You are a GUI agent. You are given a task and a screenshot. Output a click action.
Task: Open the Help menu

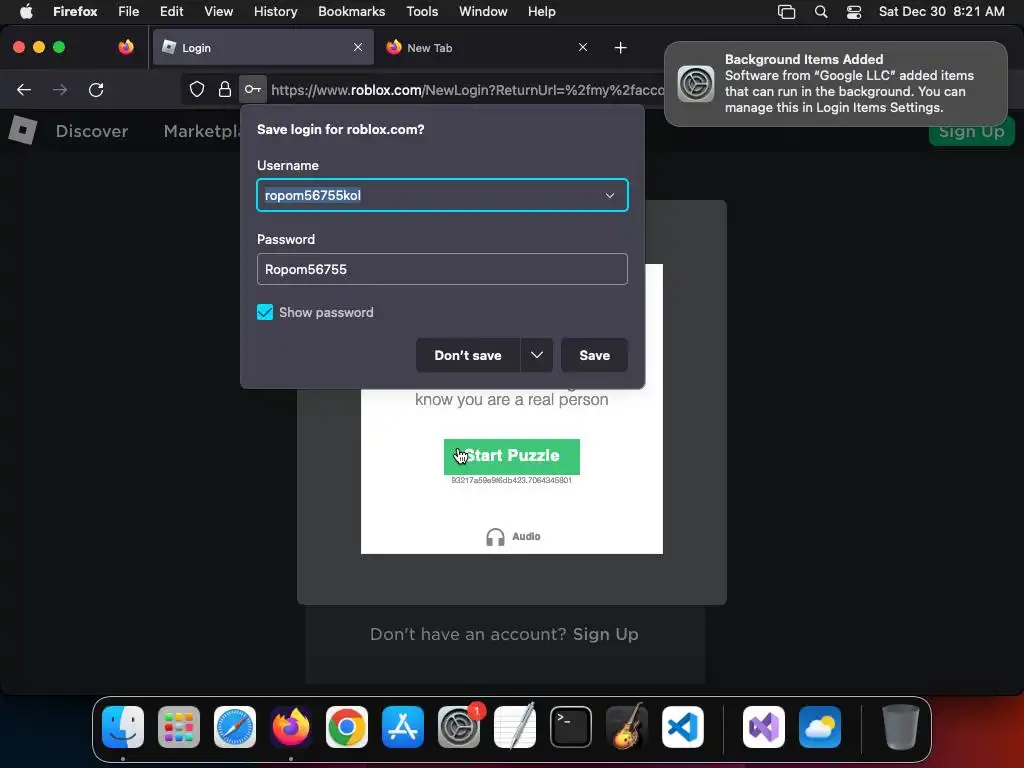pyautogui.click(x=542, y=12)
